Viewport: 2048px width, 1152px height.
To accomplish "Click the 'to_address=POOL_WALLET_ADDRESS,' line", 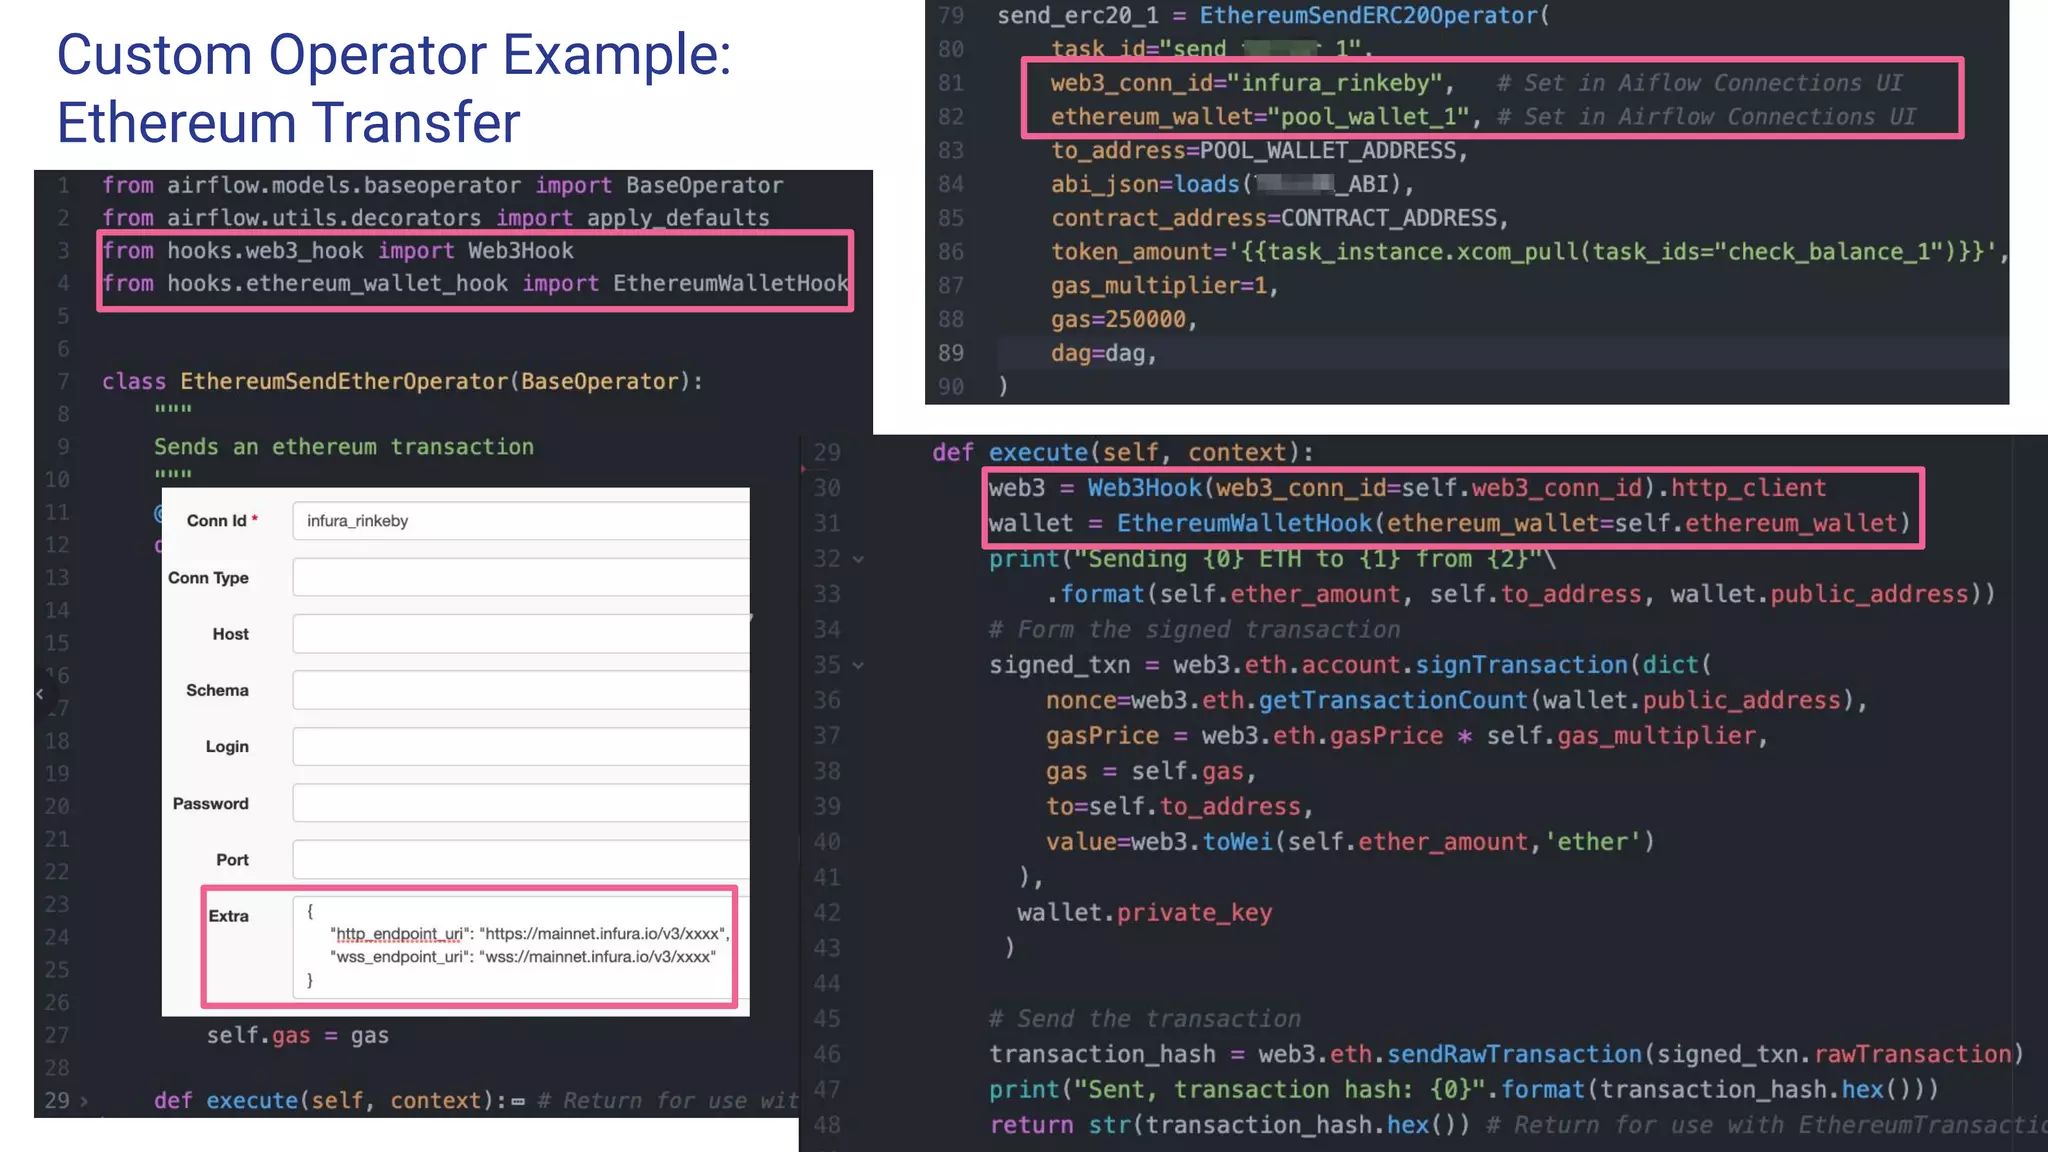I will point(1259,151).
